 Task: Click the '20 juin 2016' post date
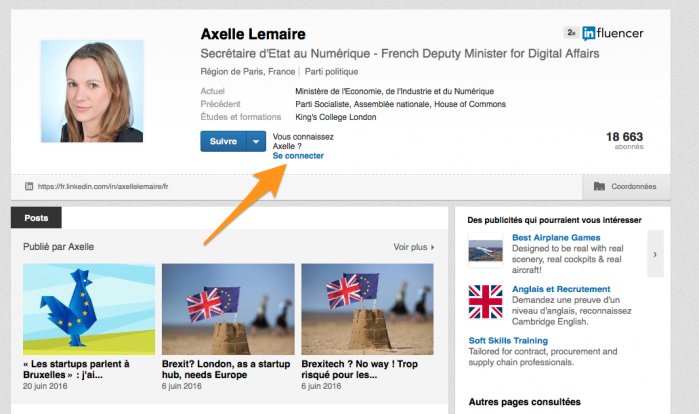pos(45,386)
